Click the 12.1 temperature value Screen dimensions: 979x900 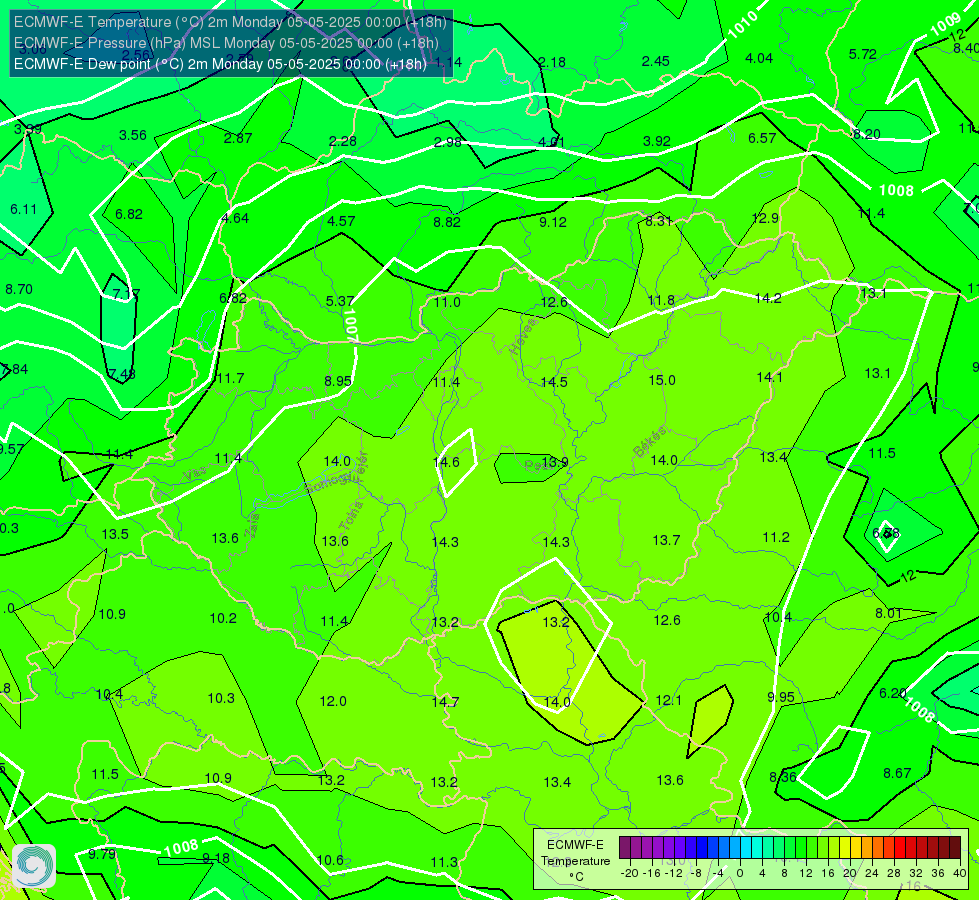pos(669,700)
